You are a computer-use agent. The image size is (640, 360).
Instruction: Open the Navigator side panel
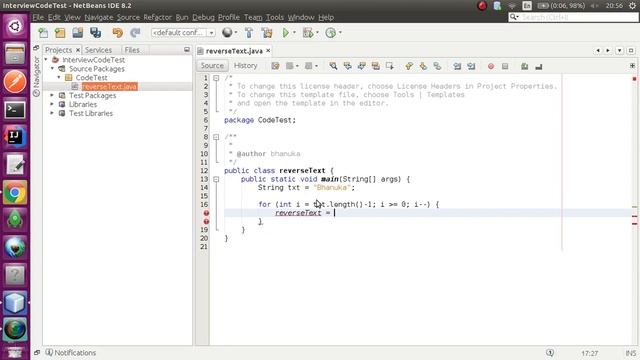coord(36,76)
